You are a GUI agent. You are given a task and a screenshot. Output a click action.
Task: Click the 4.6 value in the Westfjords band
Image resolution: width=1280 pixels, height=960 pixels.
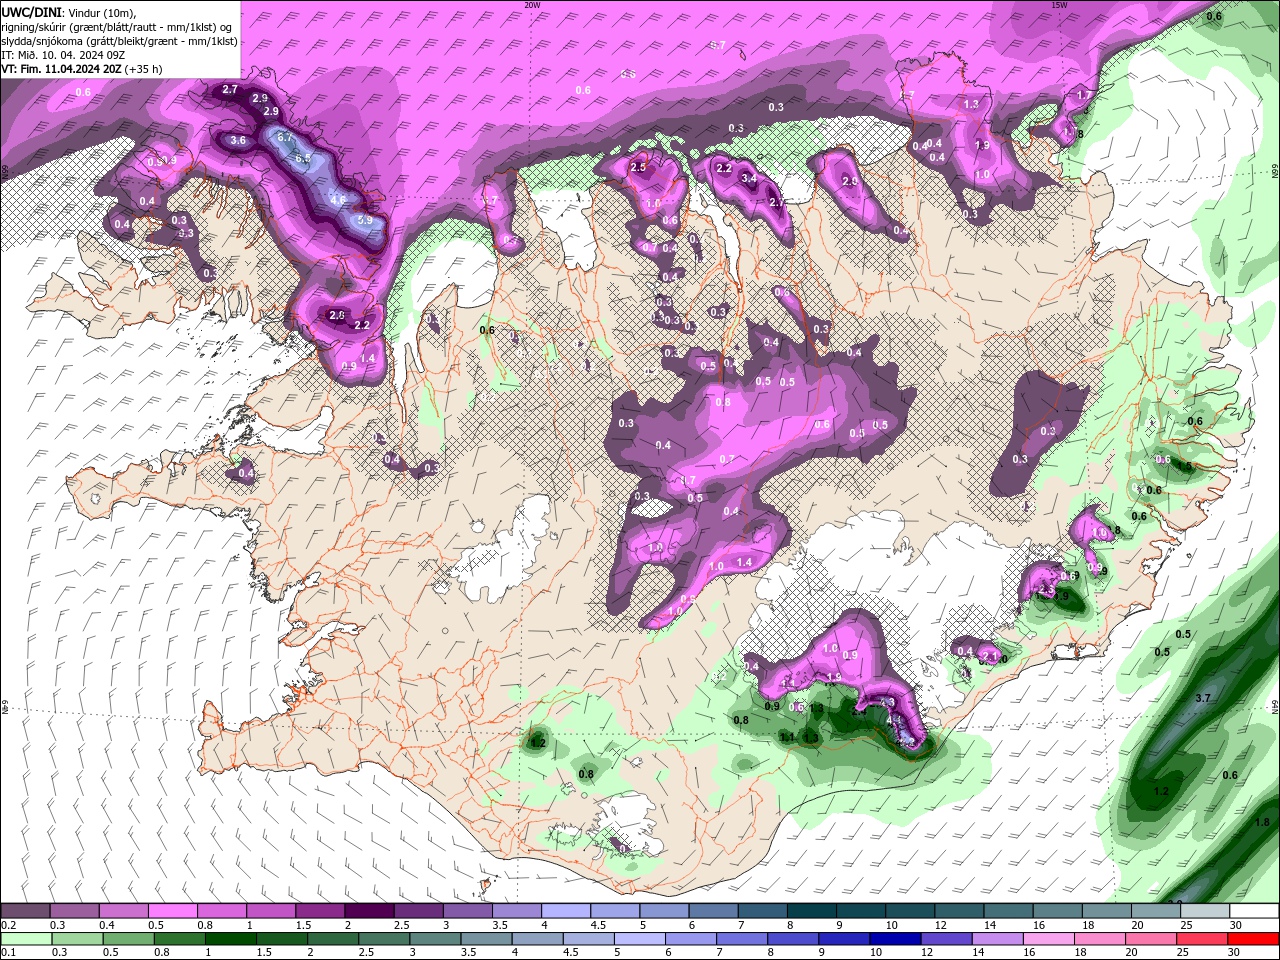pos(338,200)
